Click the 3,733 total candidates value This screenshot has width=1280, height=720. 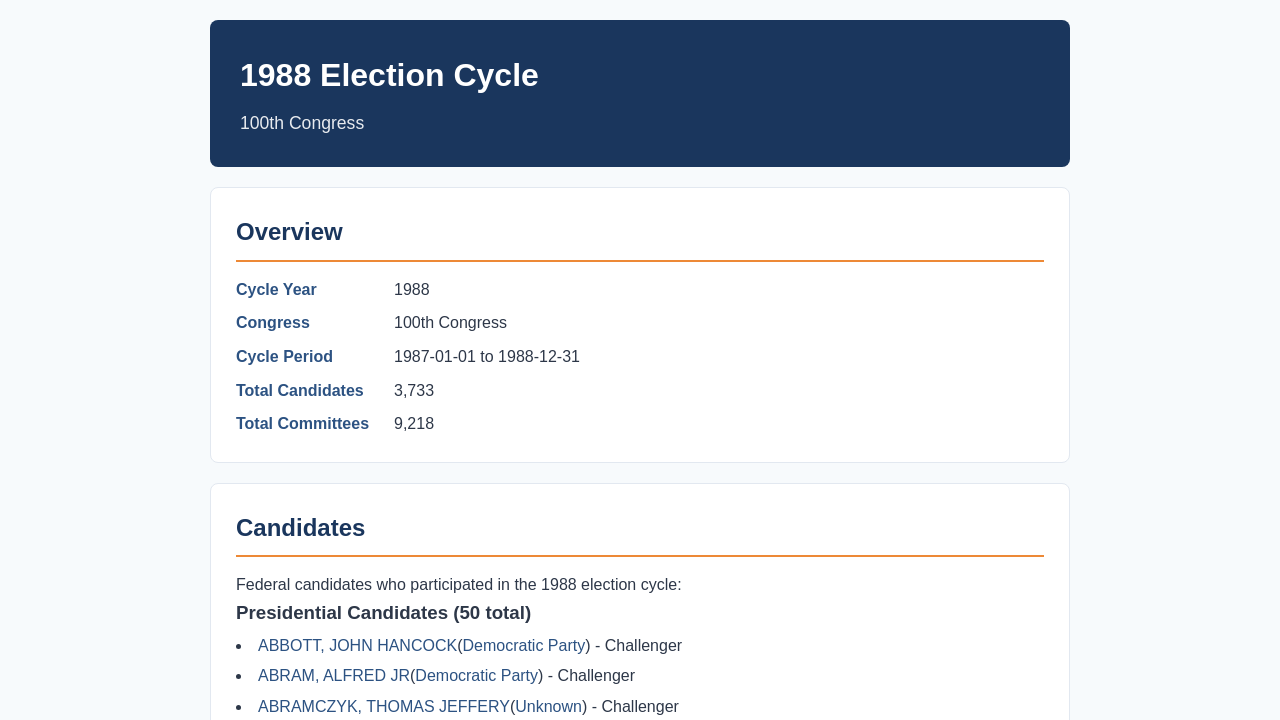[x=414, y=391]
